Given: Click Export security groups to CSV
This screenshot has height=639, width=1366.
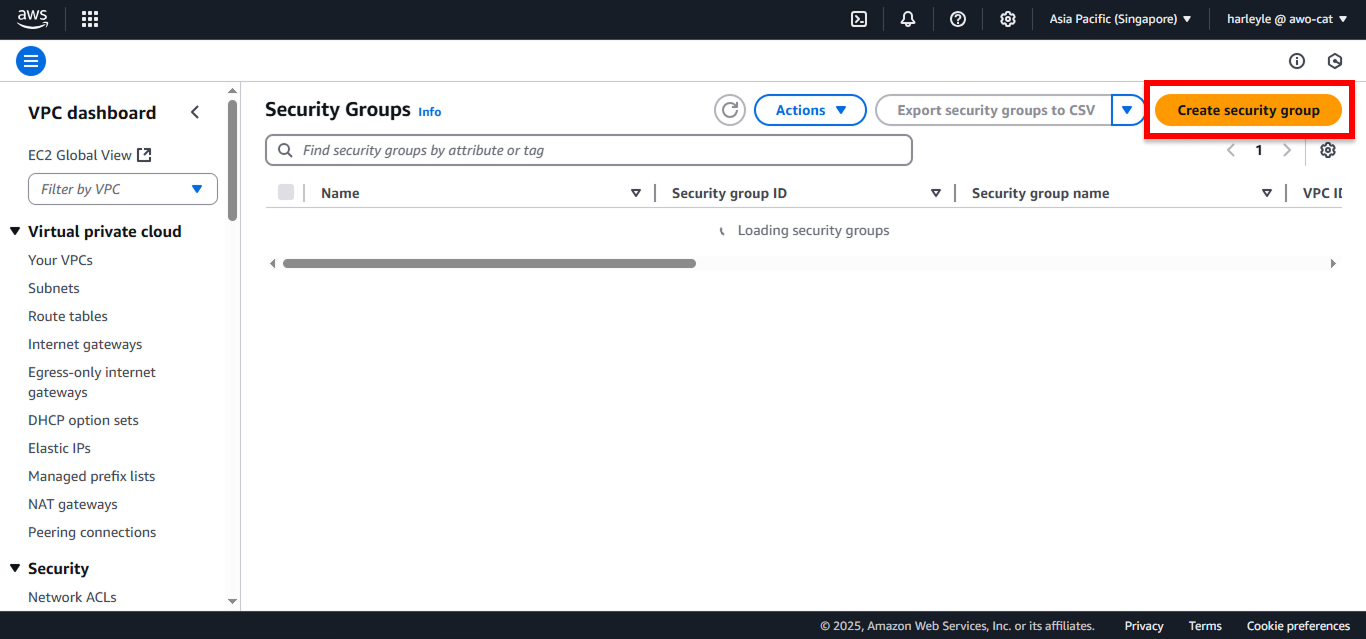Looking at the screenshot, I should click(x=995, y=110).
